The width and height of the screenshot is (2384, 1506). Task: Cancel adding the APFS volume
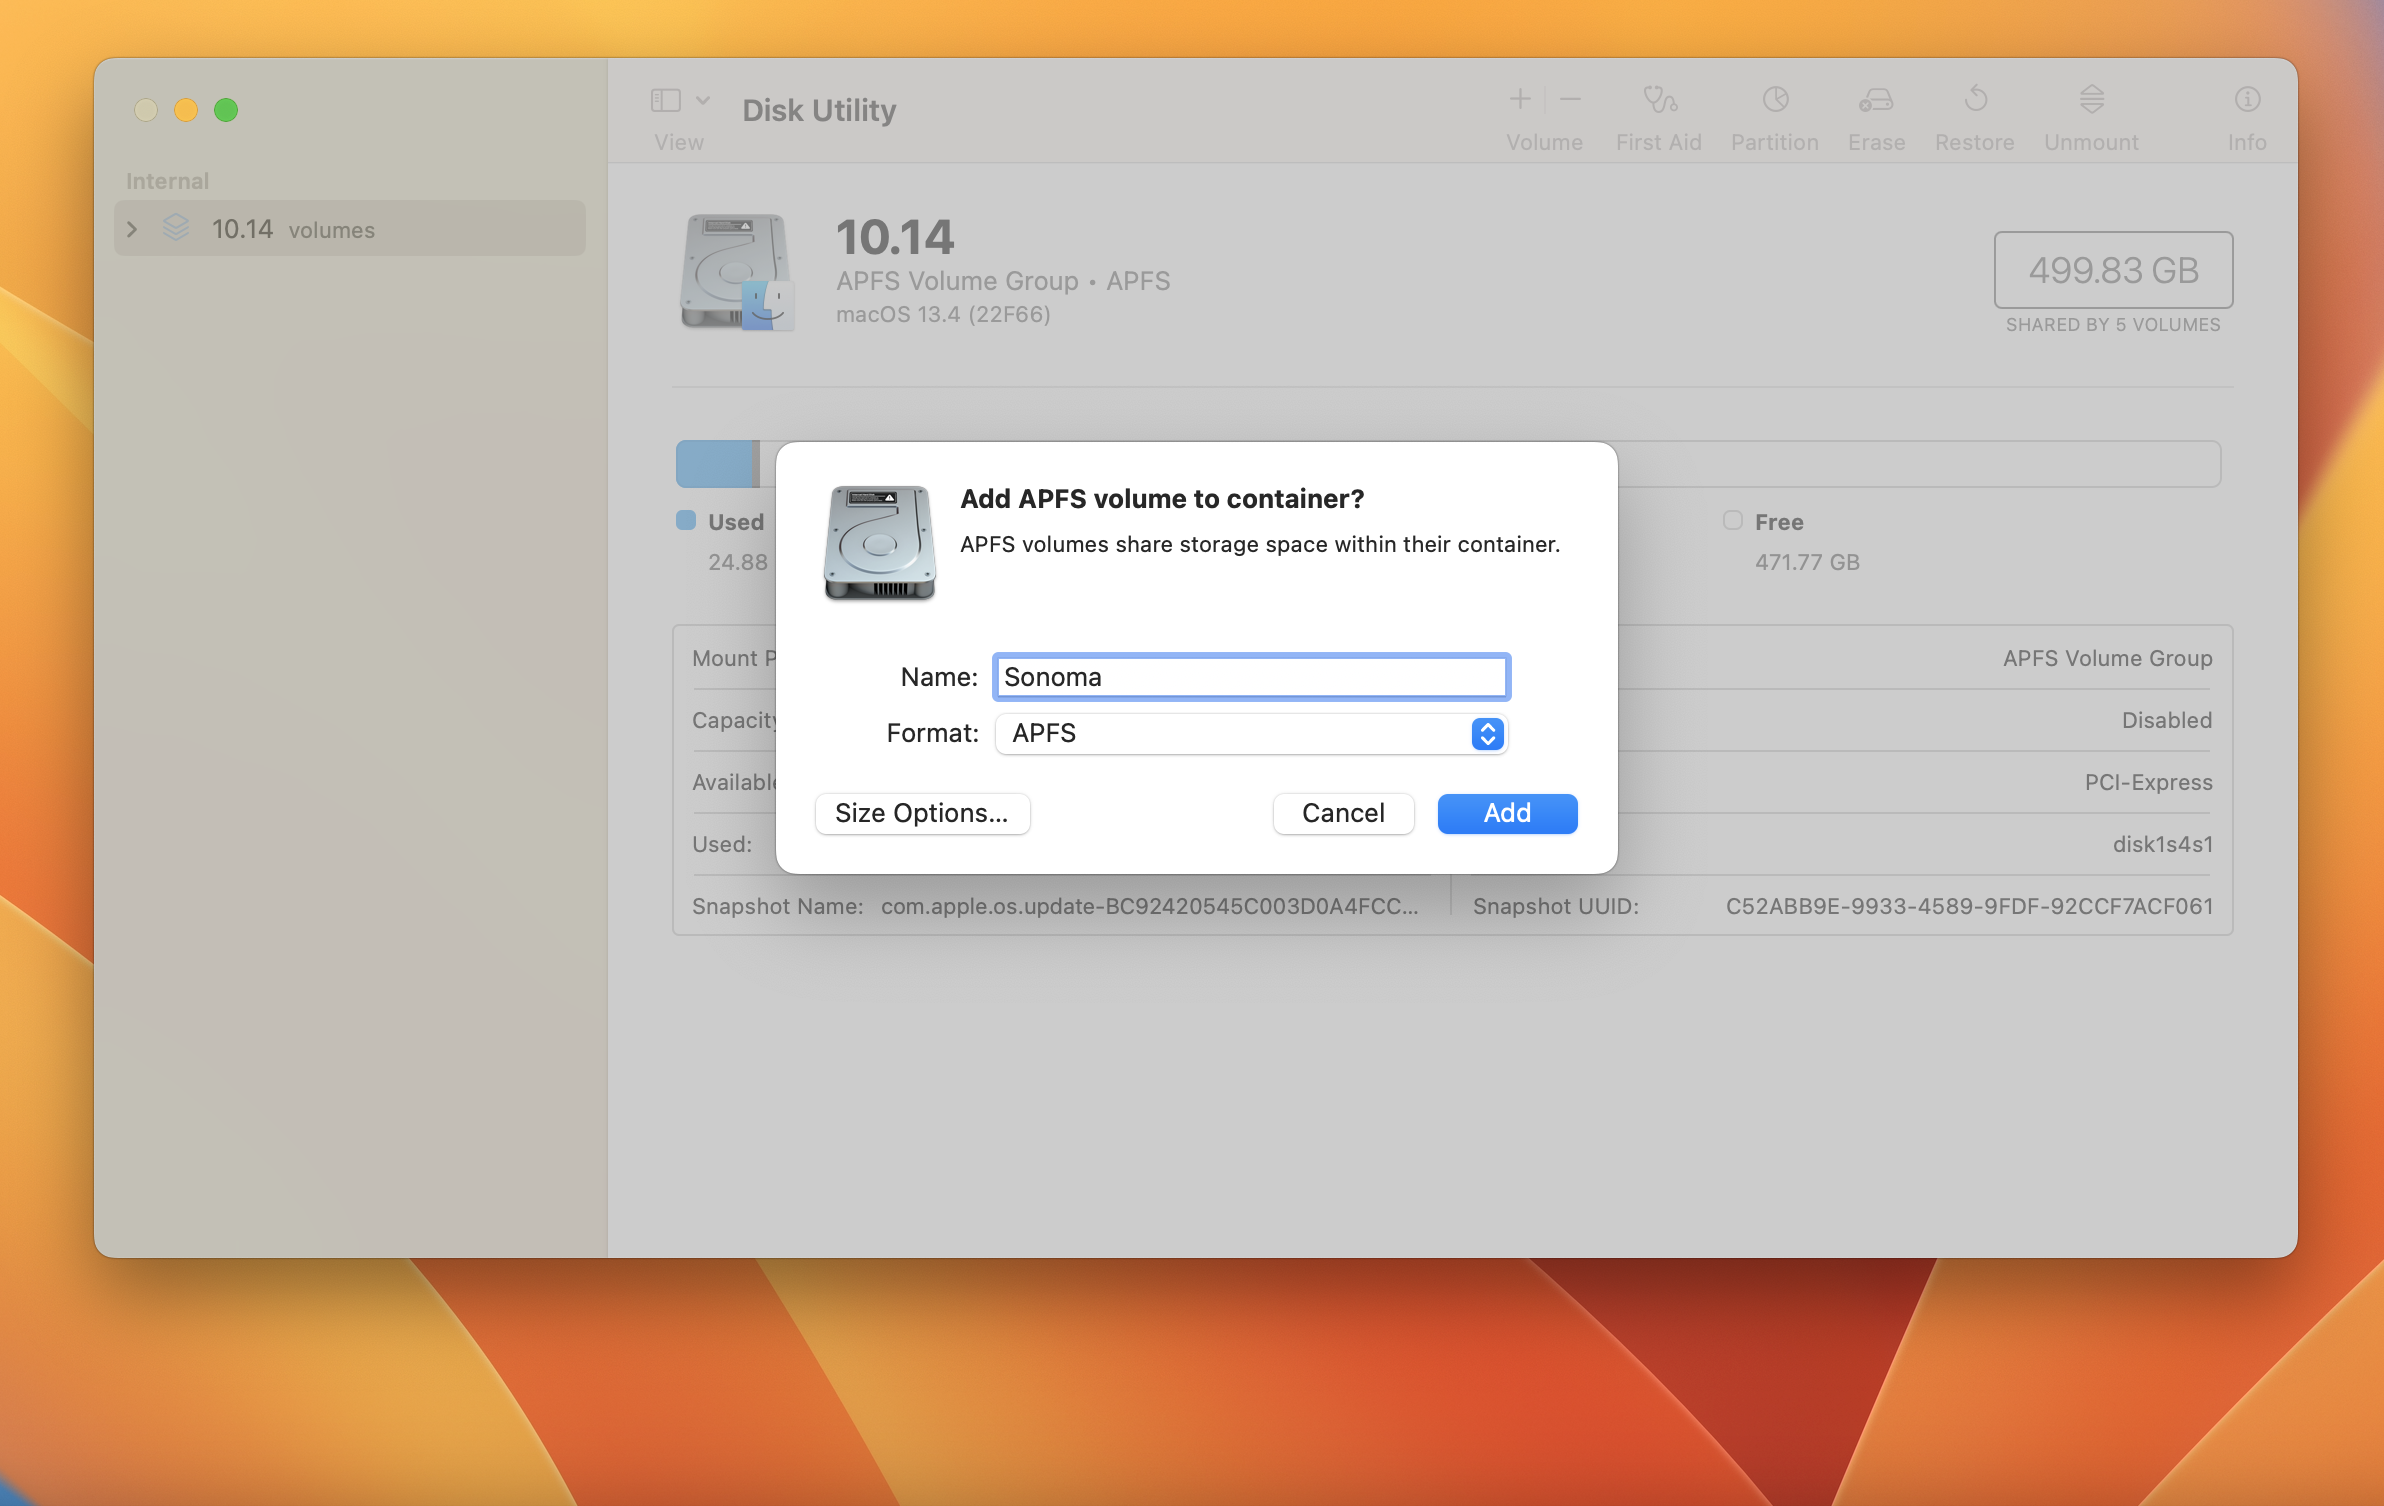point(1342,813)
